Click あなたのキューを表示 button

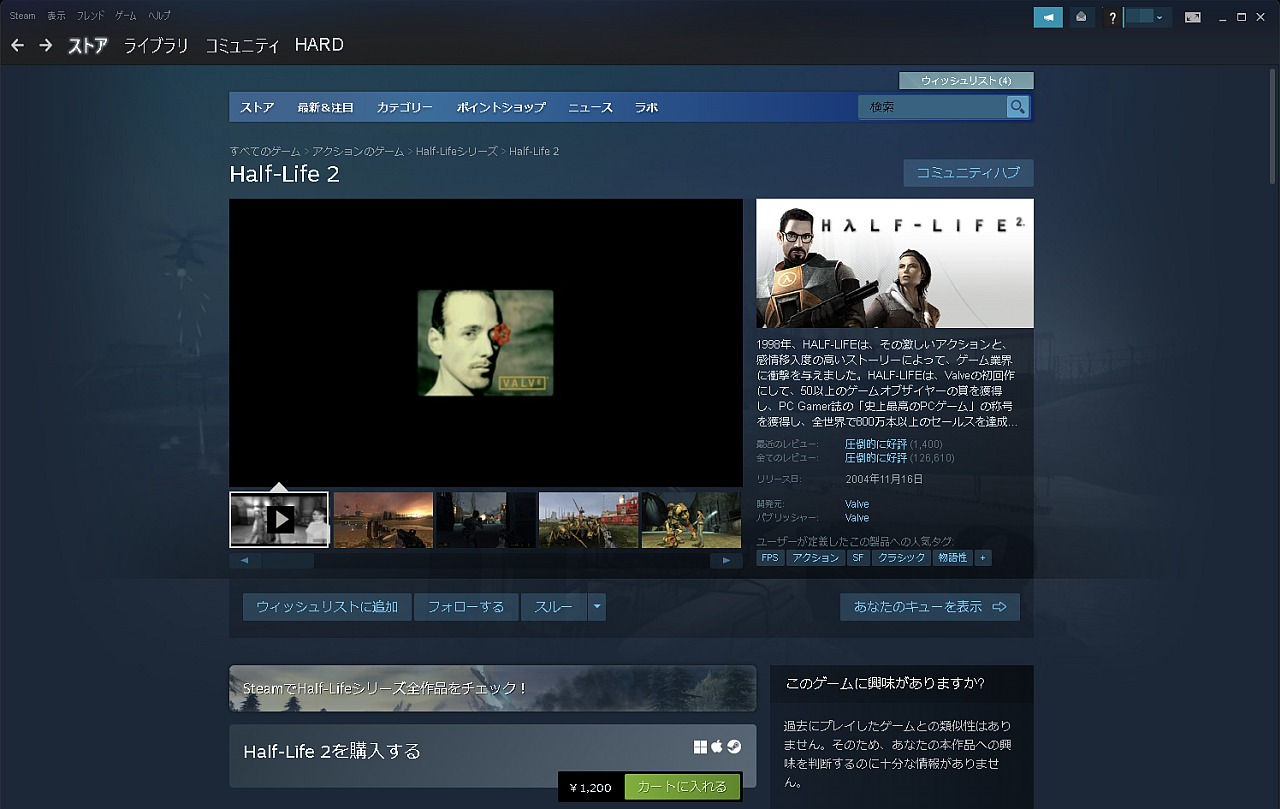tap(930, 607)
